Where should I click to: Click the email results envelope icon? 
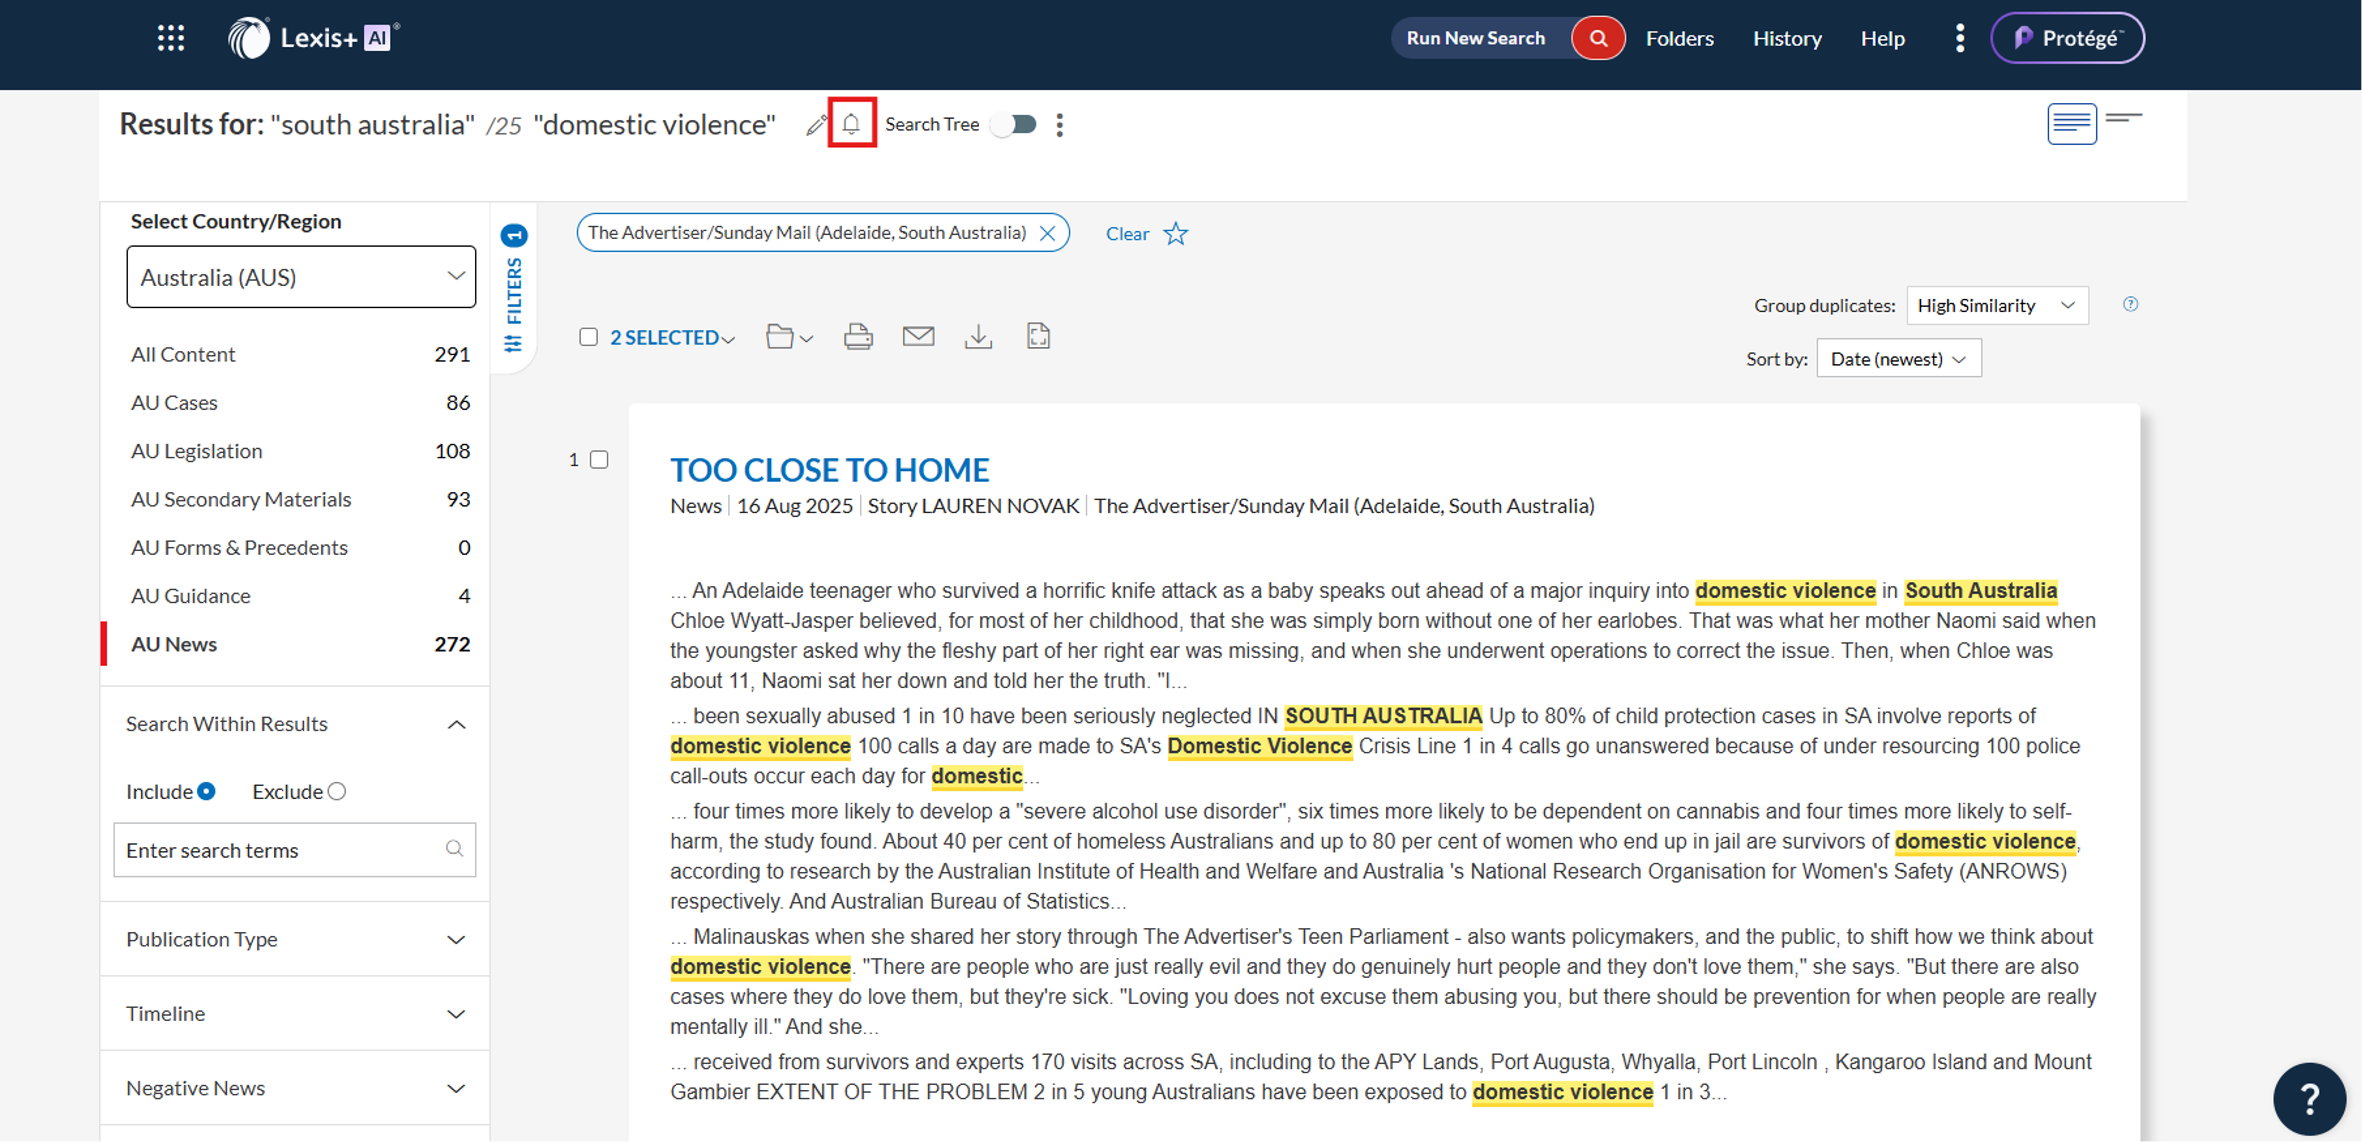coord(918,337)
